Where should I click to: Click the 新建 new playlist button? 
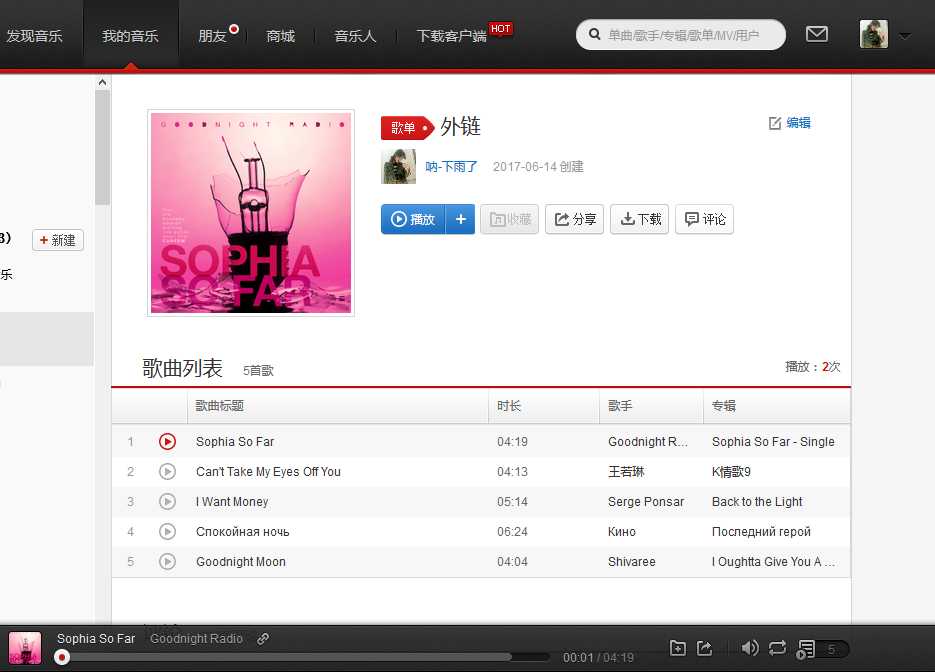(x=58, y=240)
